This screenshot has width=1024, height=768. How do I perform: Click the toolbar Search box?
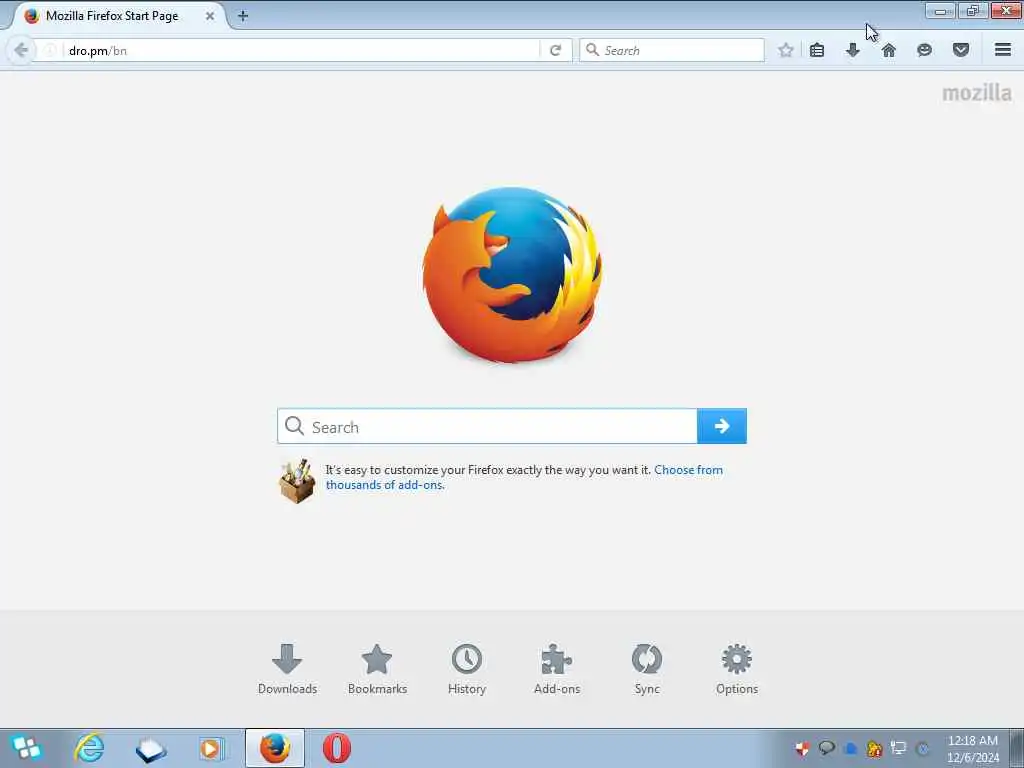click(672, 50)
